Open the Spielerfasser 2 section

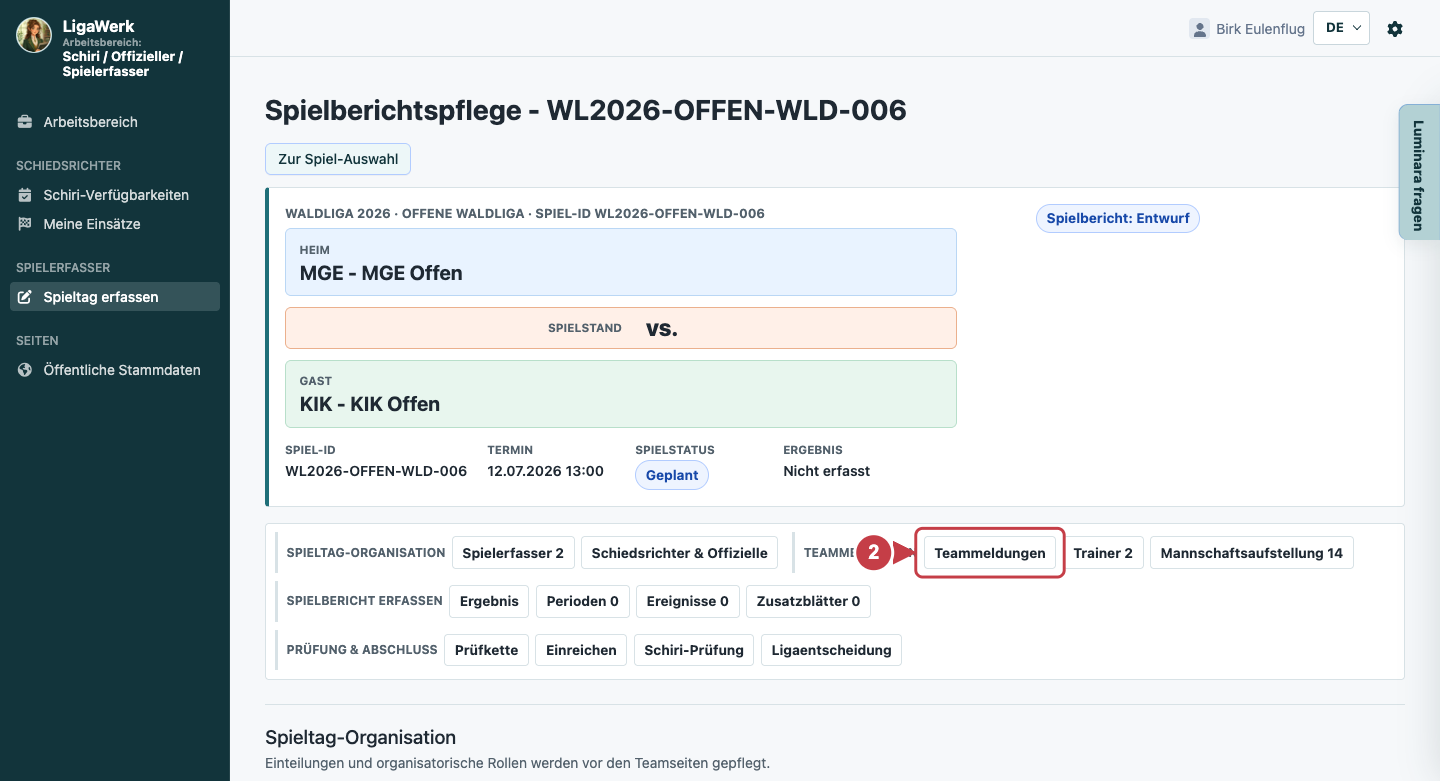(x=513, y=553)
